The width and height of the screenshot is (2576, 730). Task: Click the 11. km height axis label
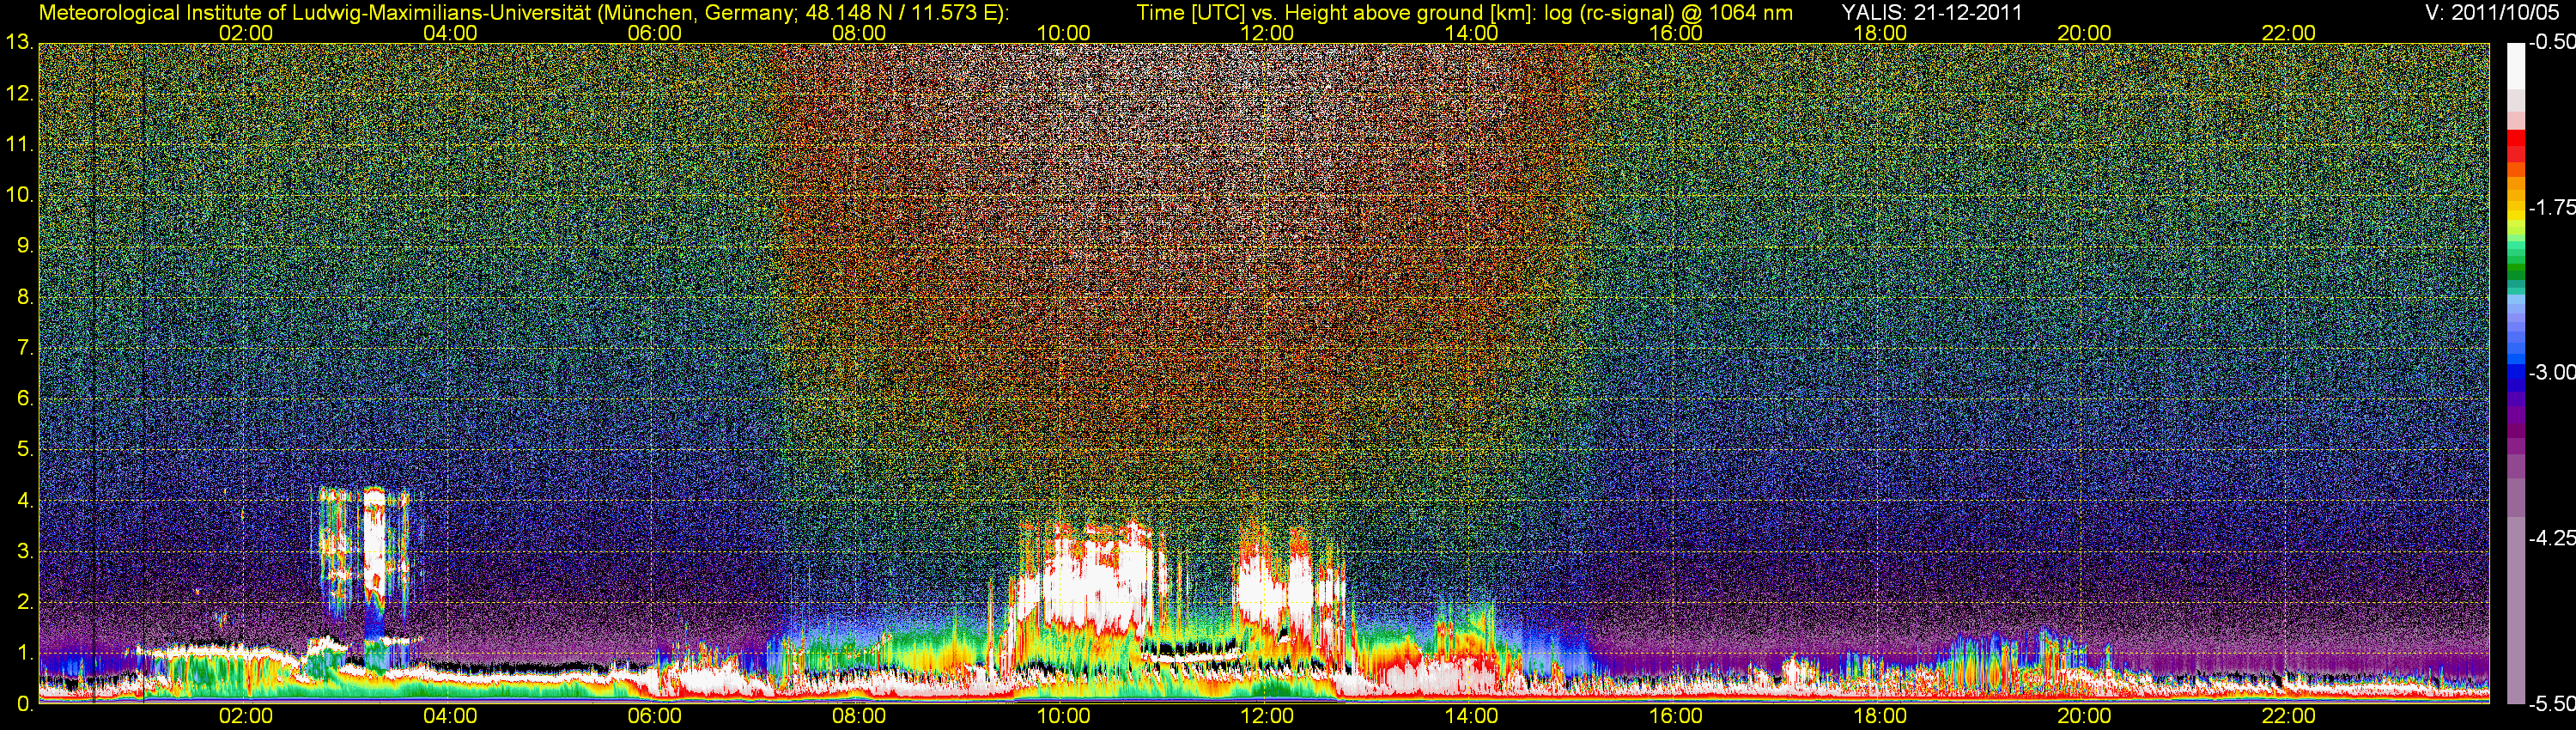[20, 144]
